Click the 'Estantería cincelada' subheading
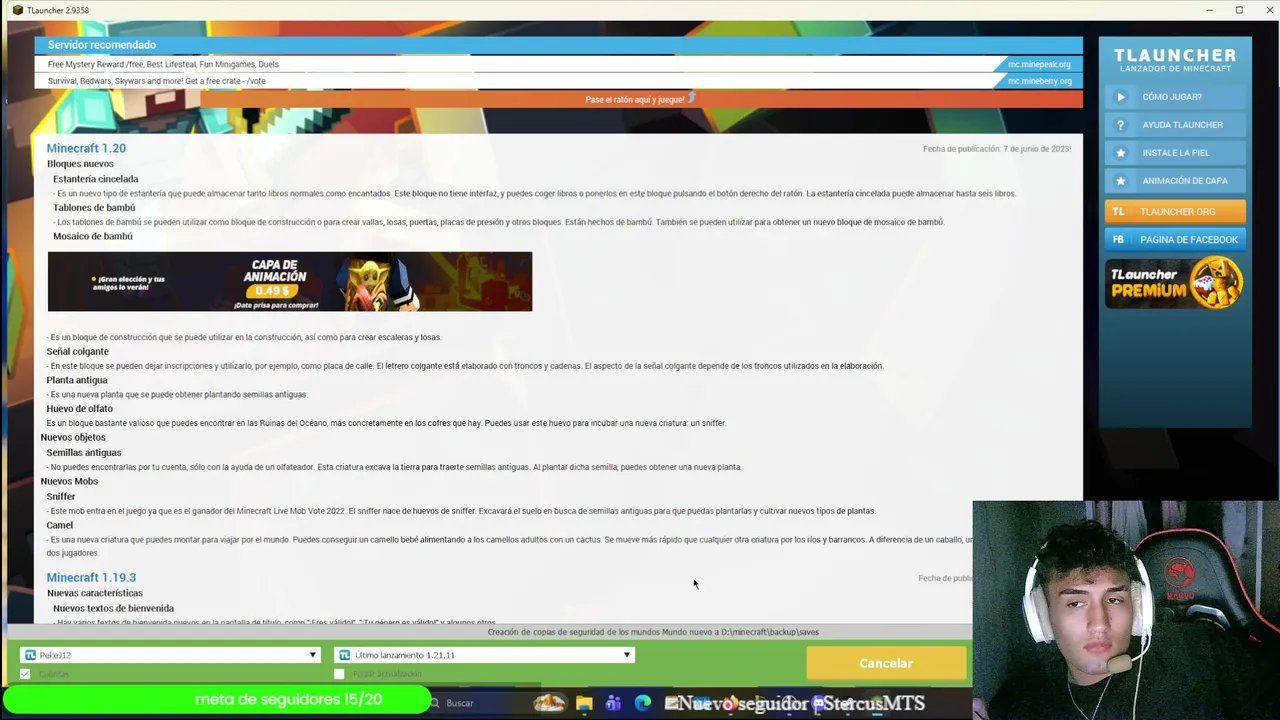This screenshot has height=720, width=1280. 96,179
